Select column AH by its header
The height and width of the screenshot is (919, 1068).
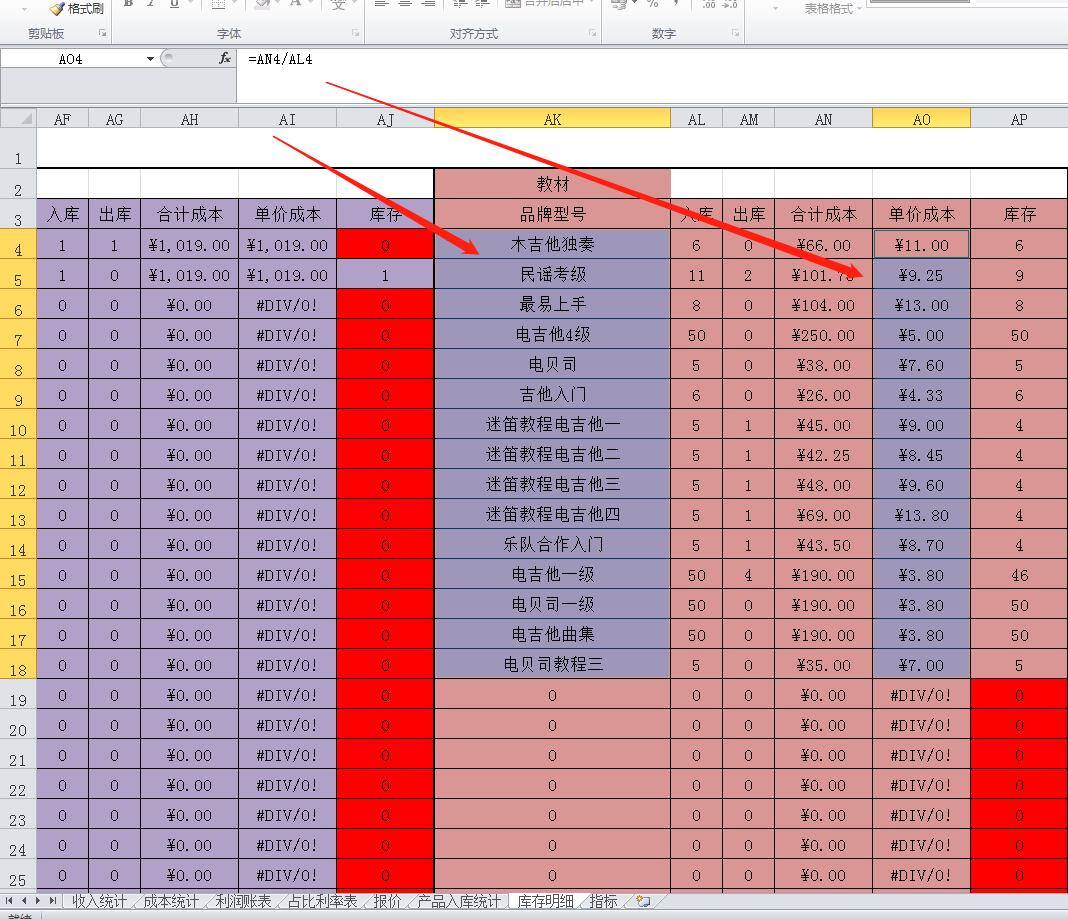[189, 119]
